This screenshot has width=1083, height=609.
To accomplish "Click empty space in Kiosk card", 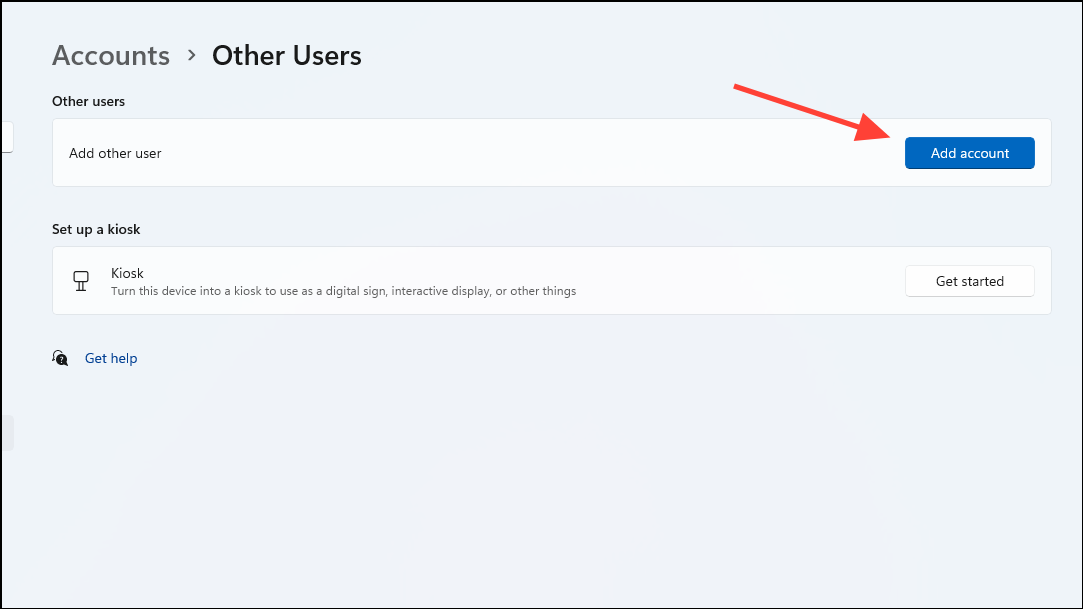I will click(x=740, y=281).
